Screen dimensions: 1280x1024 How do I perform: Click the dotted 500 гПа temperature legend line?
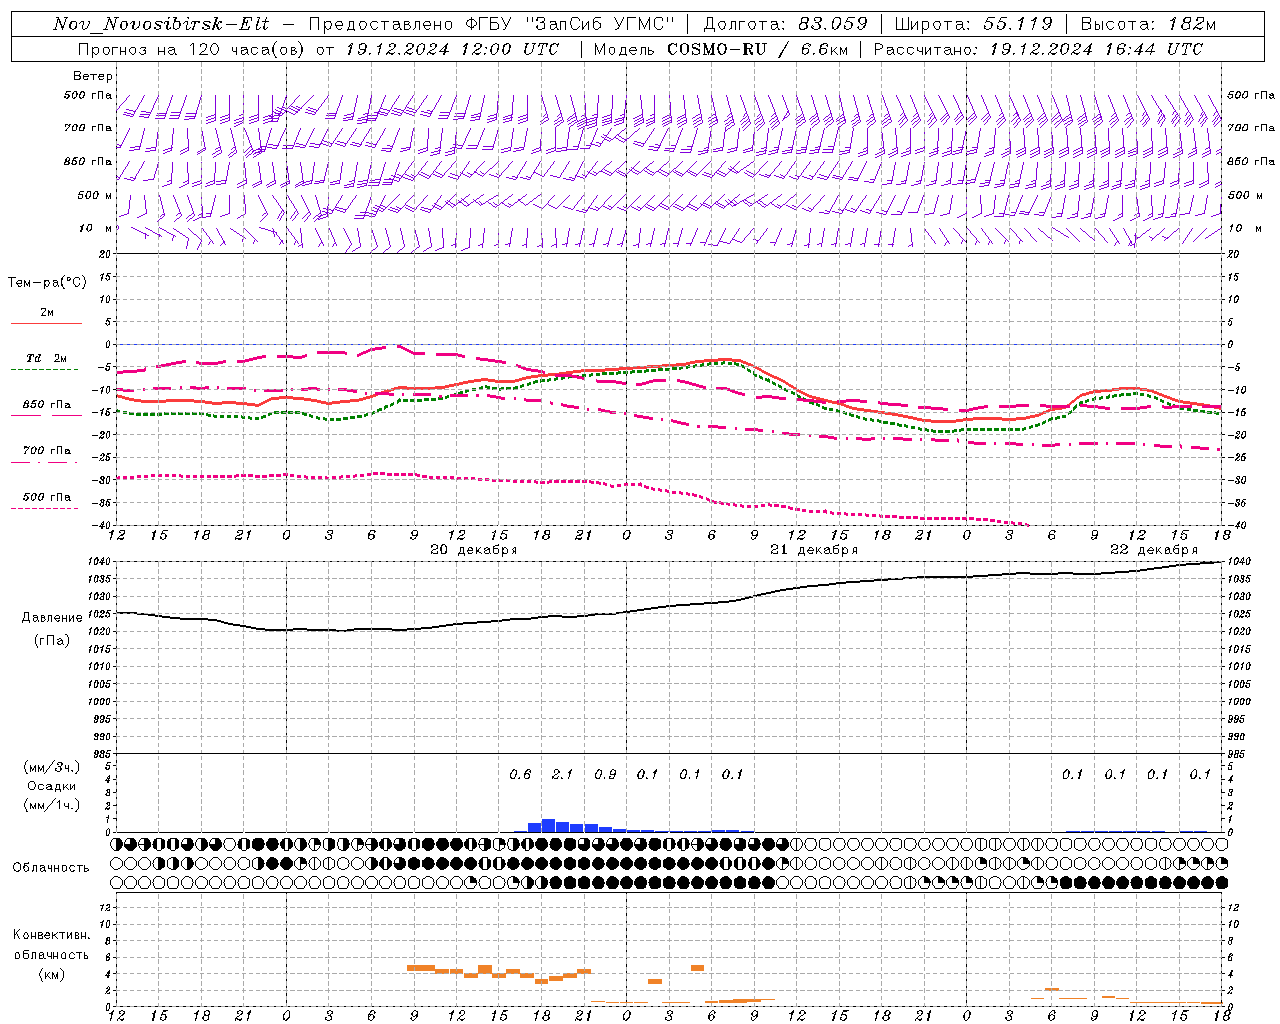point(44,508)
